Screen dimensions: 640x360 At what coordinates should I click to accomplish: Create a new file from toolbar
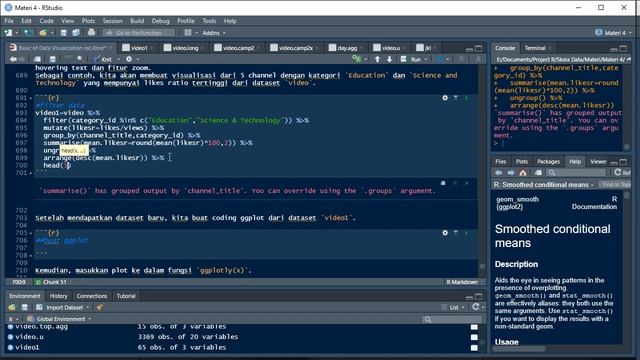point(8,33)
